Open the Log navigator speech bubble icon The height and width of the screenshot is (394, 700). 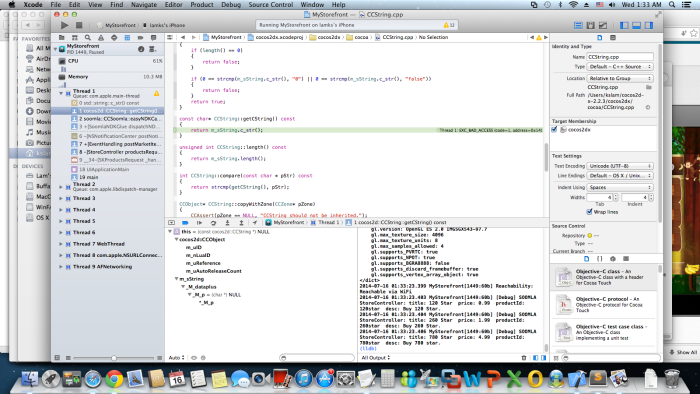pos(154,37)
